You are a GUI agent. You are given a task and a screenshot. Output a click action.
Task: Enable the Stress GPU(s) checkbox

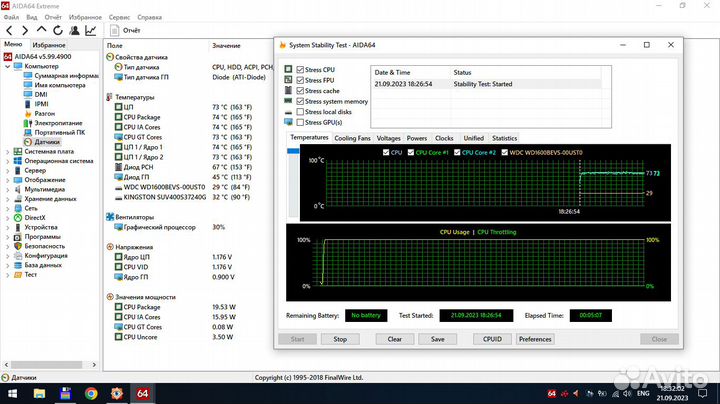point(300,122)
